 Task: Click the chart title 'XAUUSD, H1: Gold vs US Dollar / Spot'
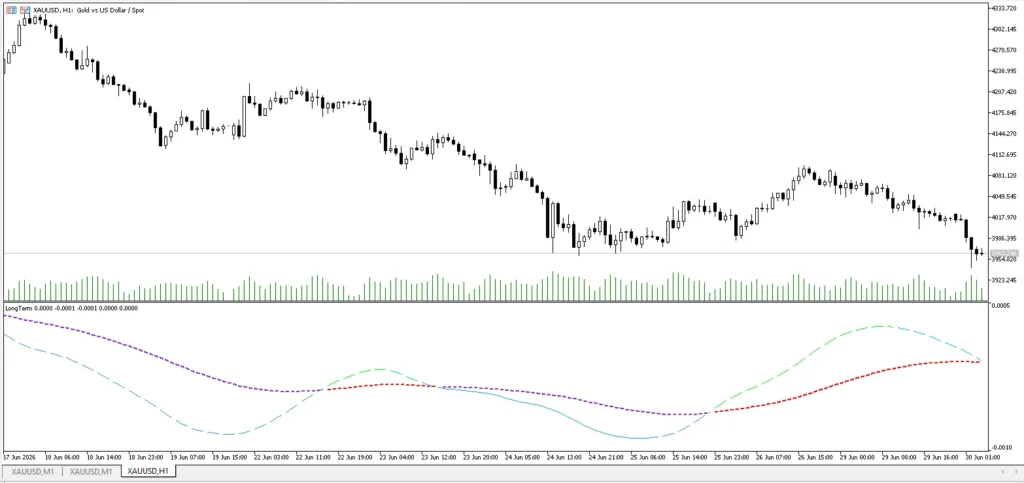(x=87, y=10)
